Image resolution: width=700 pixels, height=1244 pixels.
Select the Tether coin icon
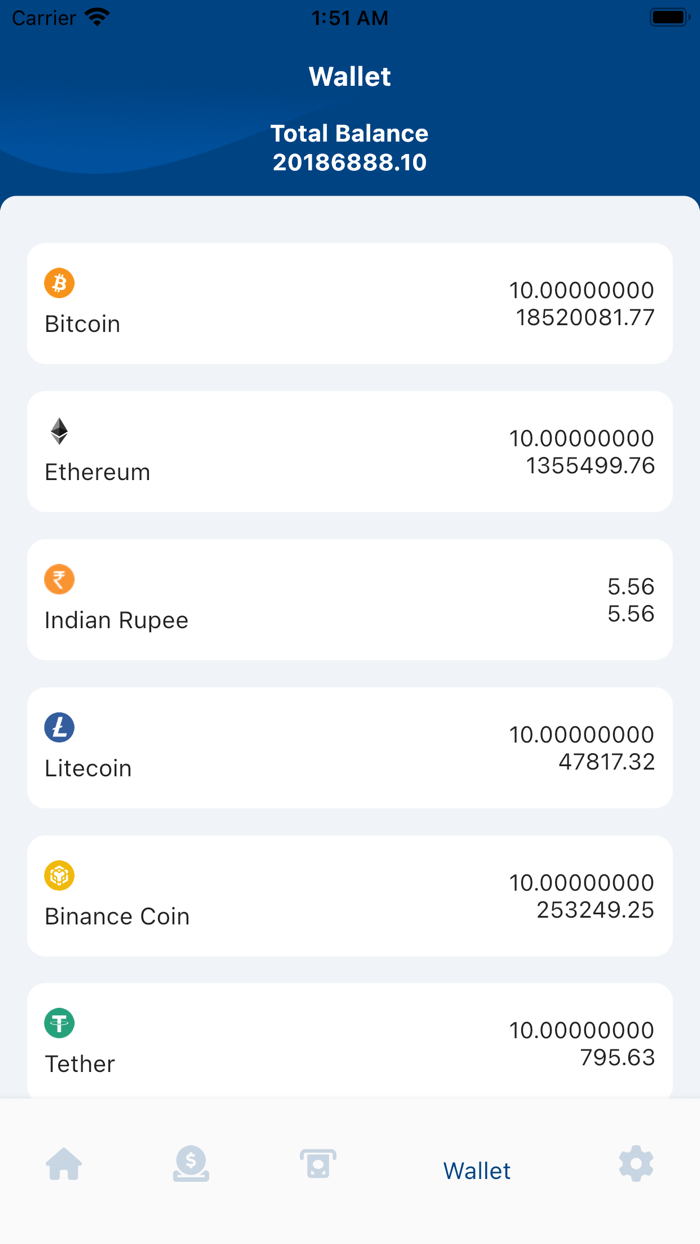[59, 1023]
